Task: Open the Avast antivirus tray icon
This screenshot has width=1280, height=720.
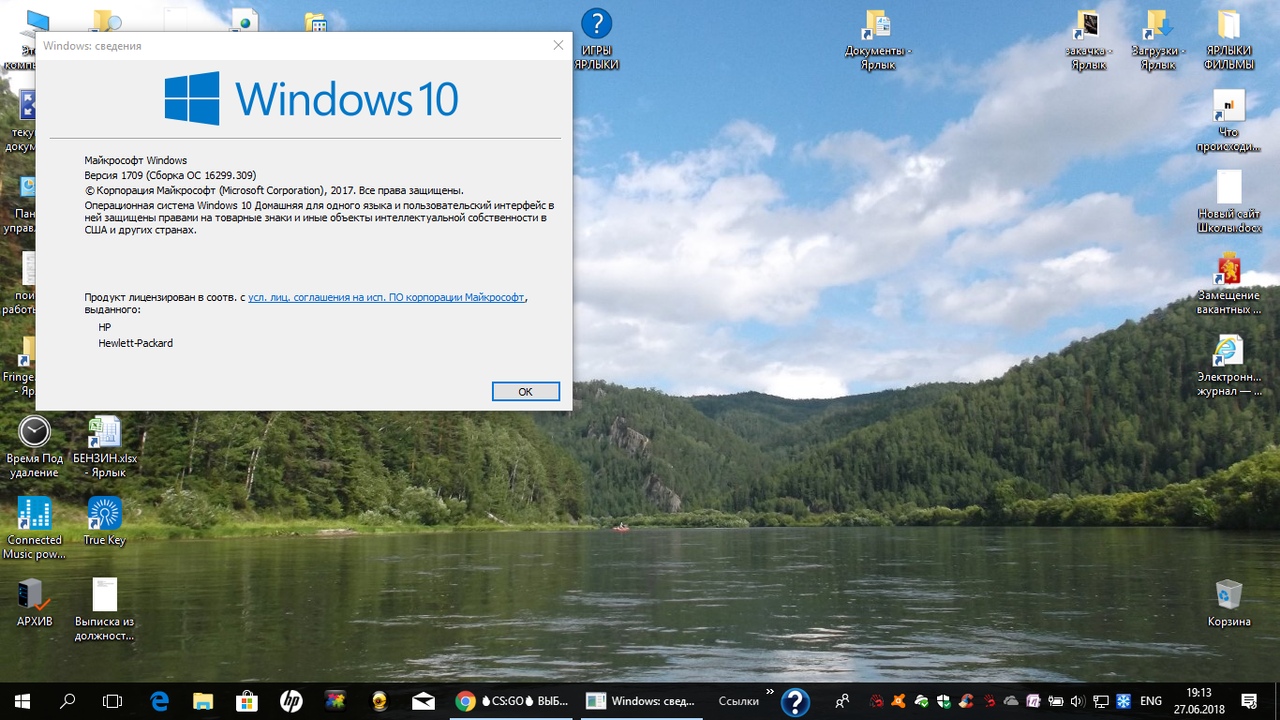Action: coord(899,701)
